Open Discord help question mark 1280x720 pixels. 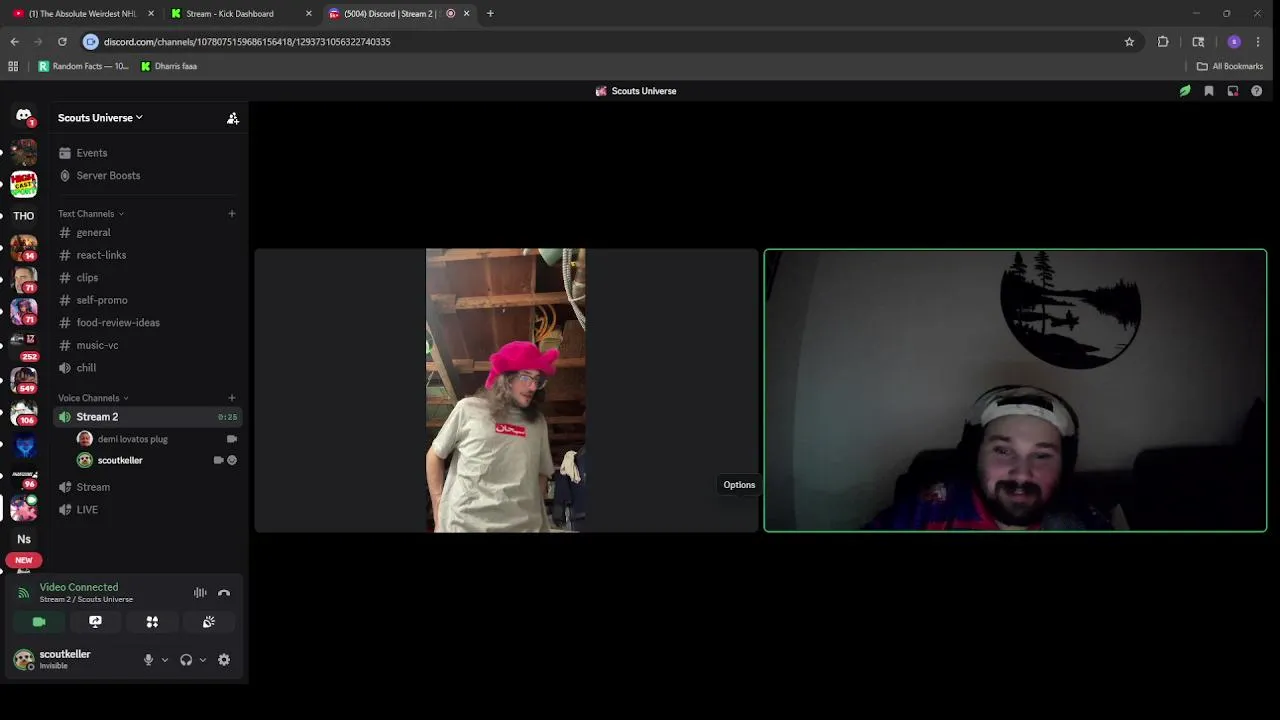tap(1257, 91)
